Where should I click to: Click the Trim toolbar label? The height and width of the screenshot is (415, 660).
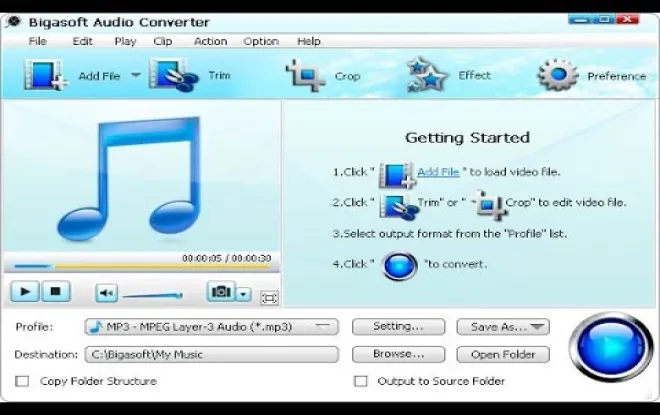click(x=219, y=75)
